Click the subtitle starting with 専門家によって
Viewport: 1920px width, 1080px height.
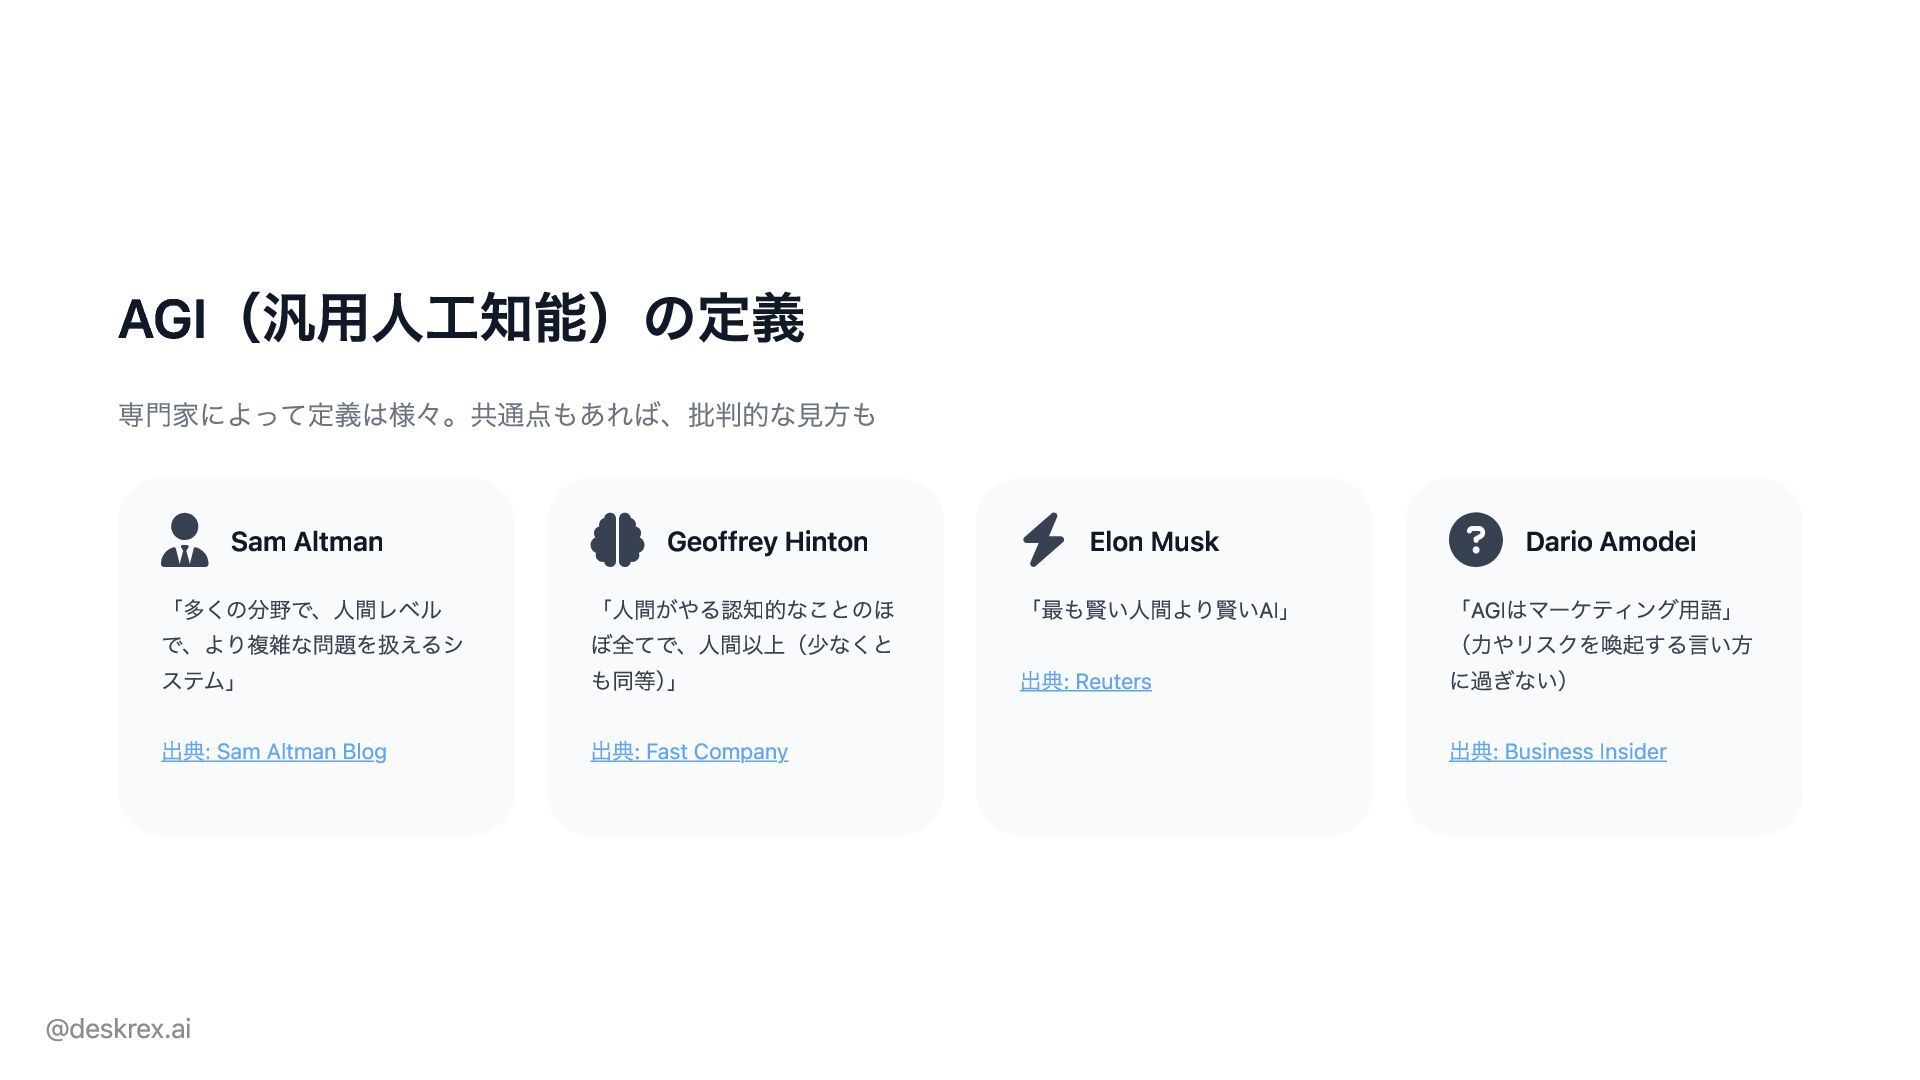point(497,415)
